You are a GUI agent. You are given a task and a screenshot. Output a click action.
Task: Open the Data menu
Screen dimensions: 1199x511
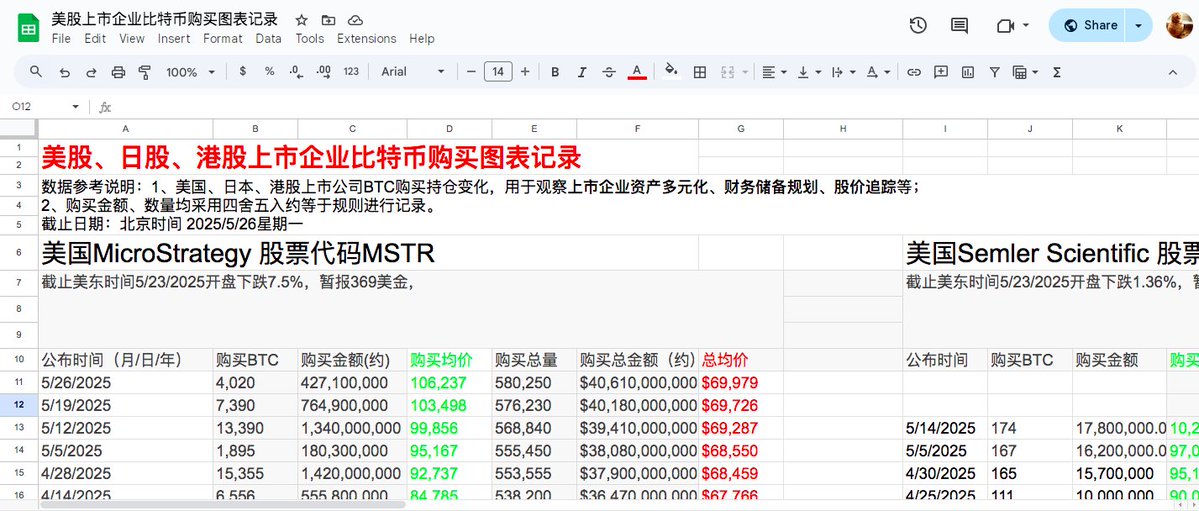pyautogui.click(x=268, y=38)
